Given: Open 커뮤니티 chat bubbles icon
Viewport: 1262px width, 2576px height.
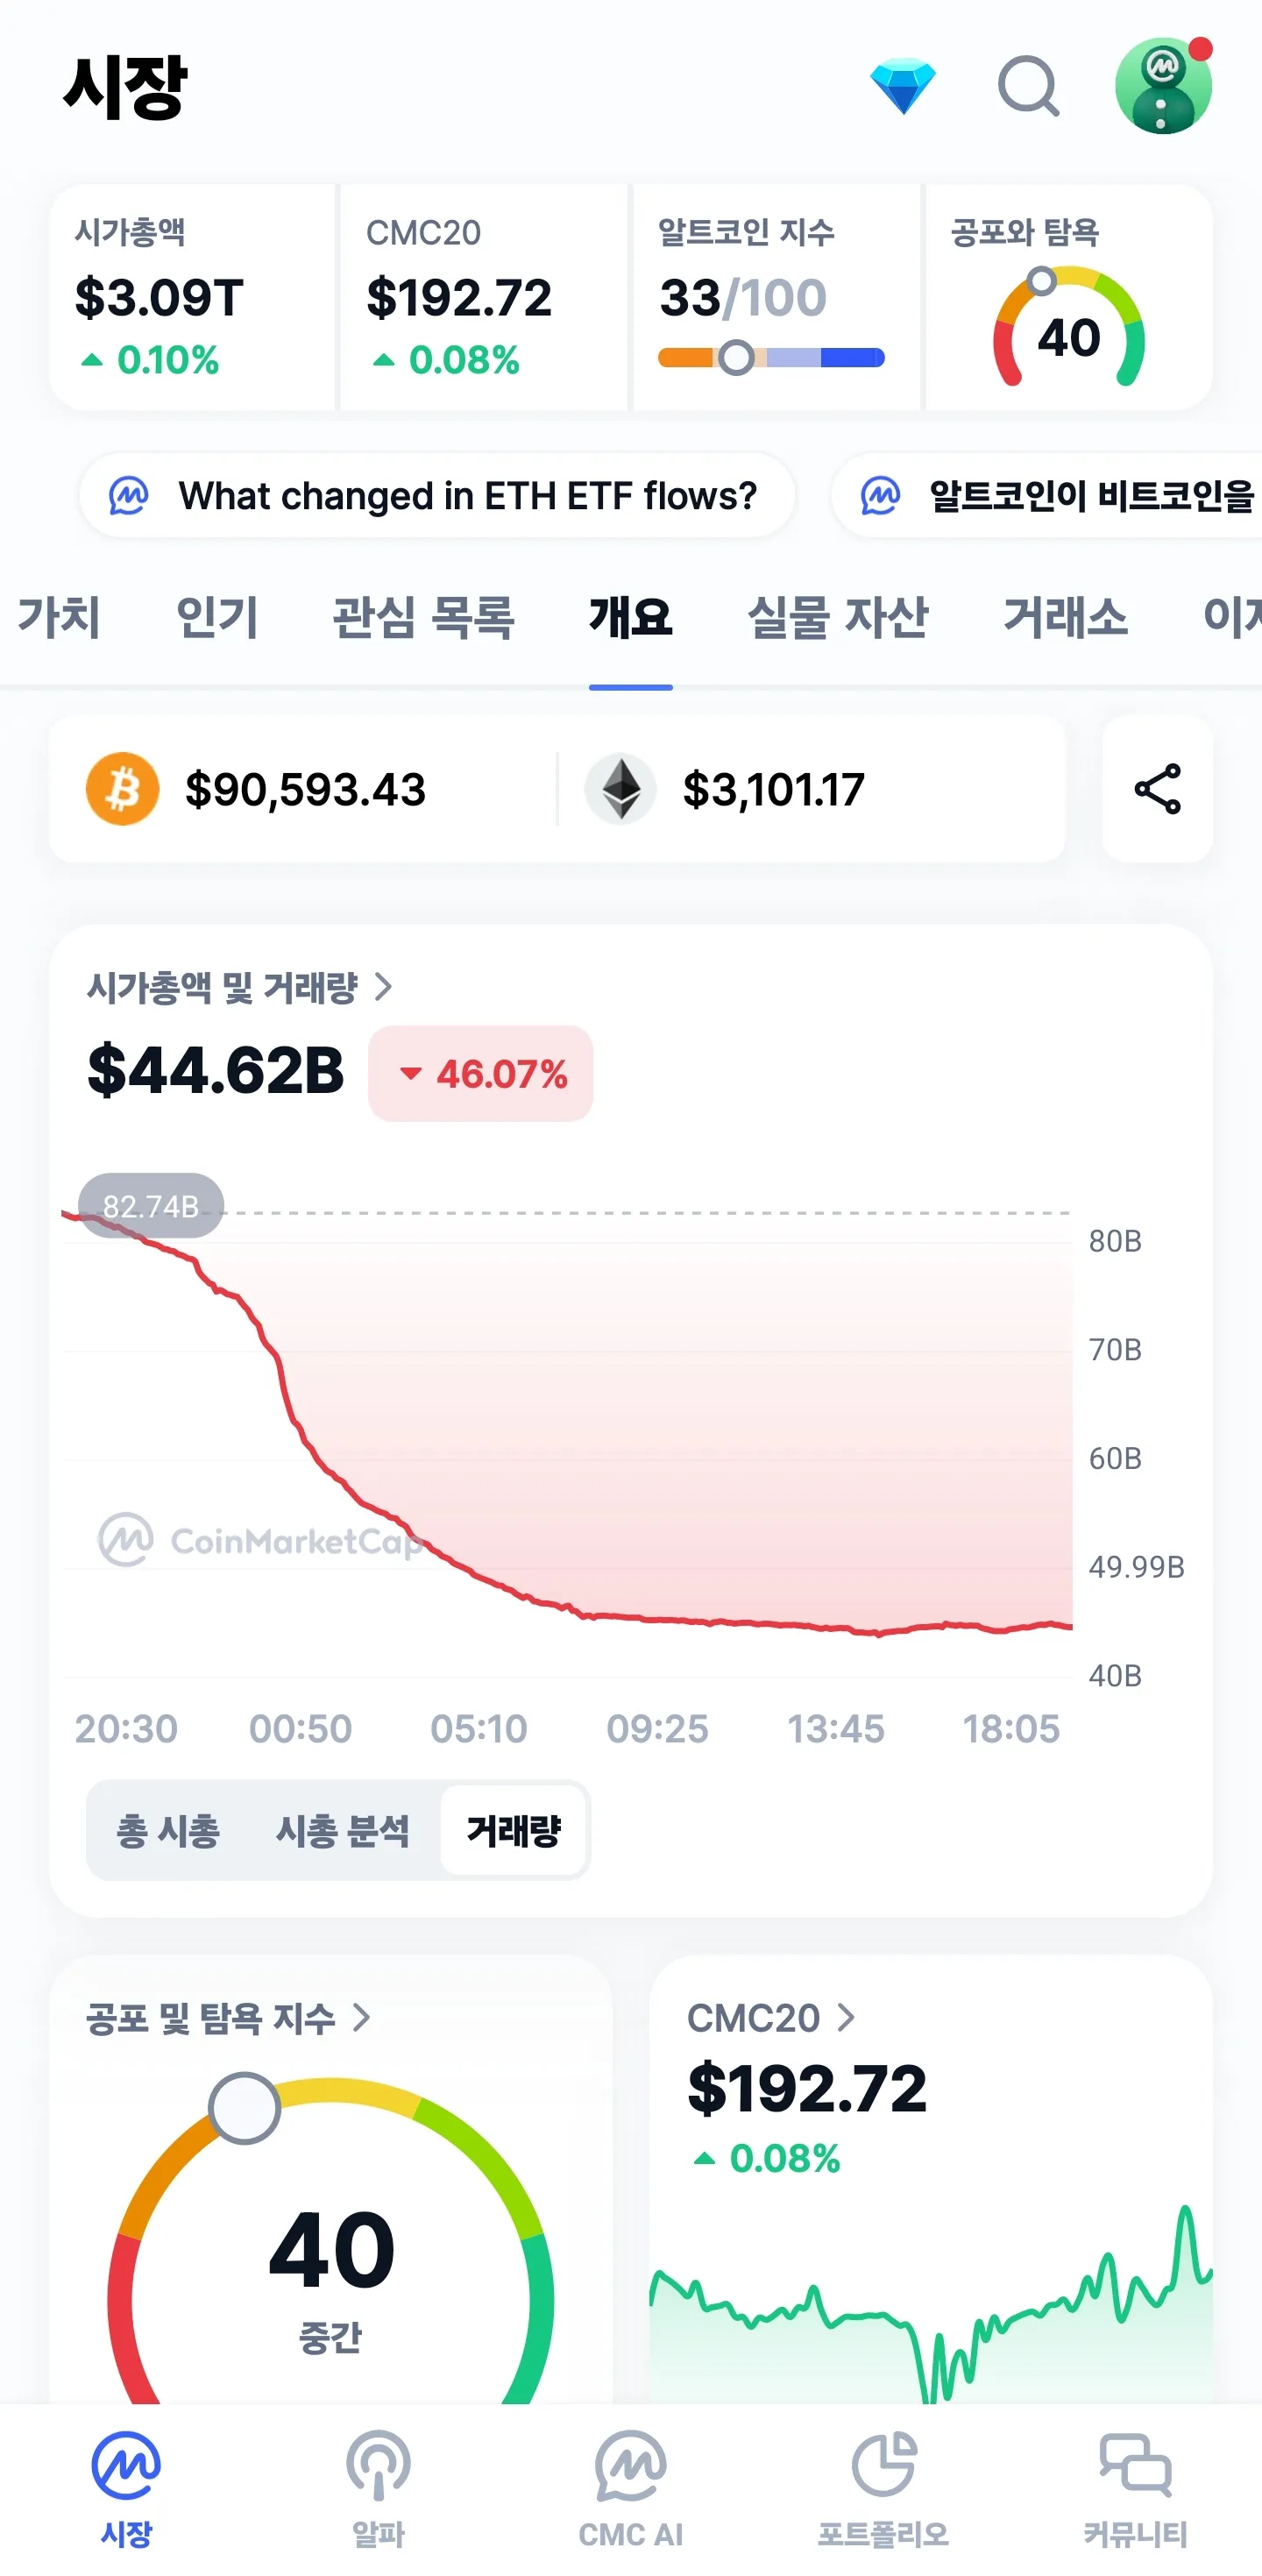Looking at the screenshot, I should pyautogui.click(x=1135, y=2466).
